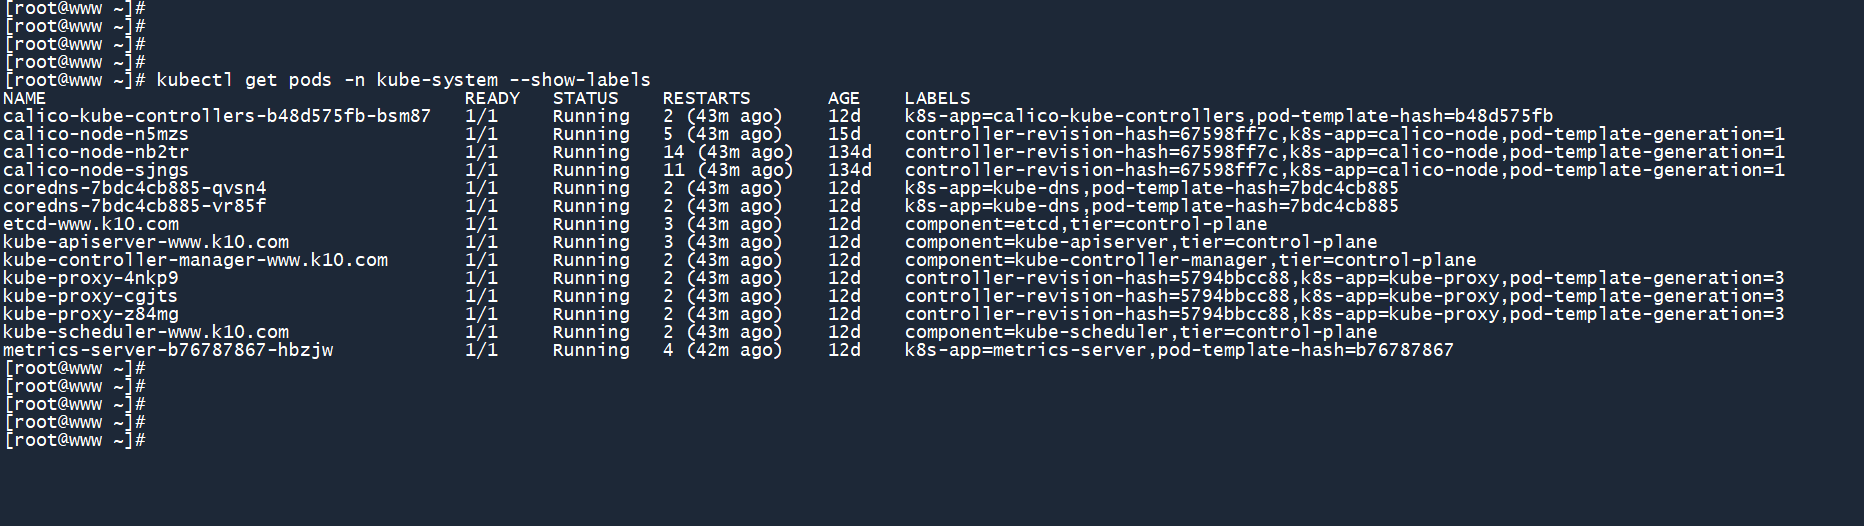Screen dimensions: 1864x526
Task: Select the metrics-server-b76787867-hbzjw pod name
Action: point(168,350)
